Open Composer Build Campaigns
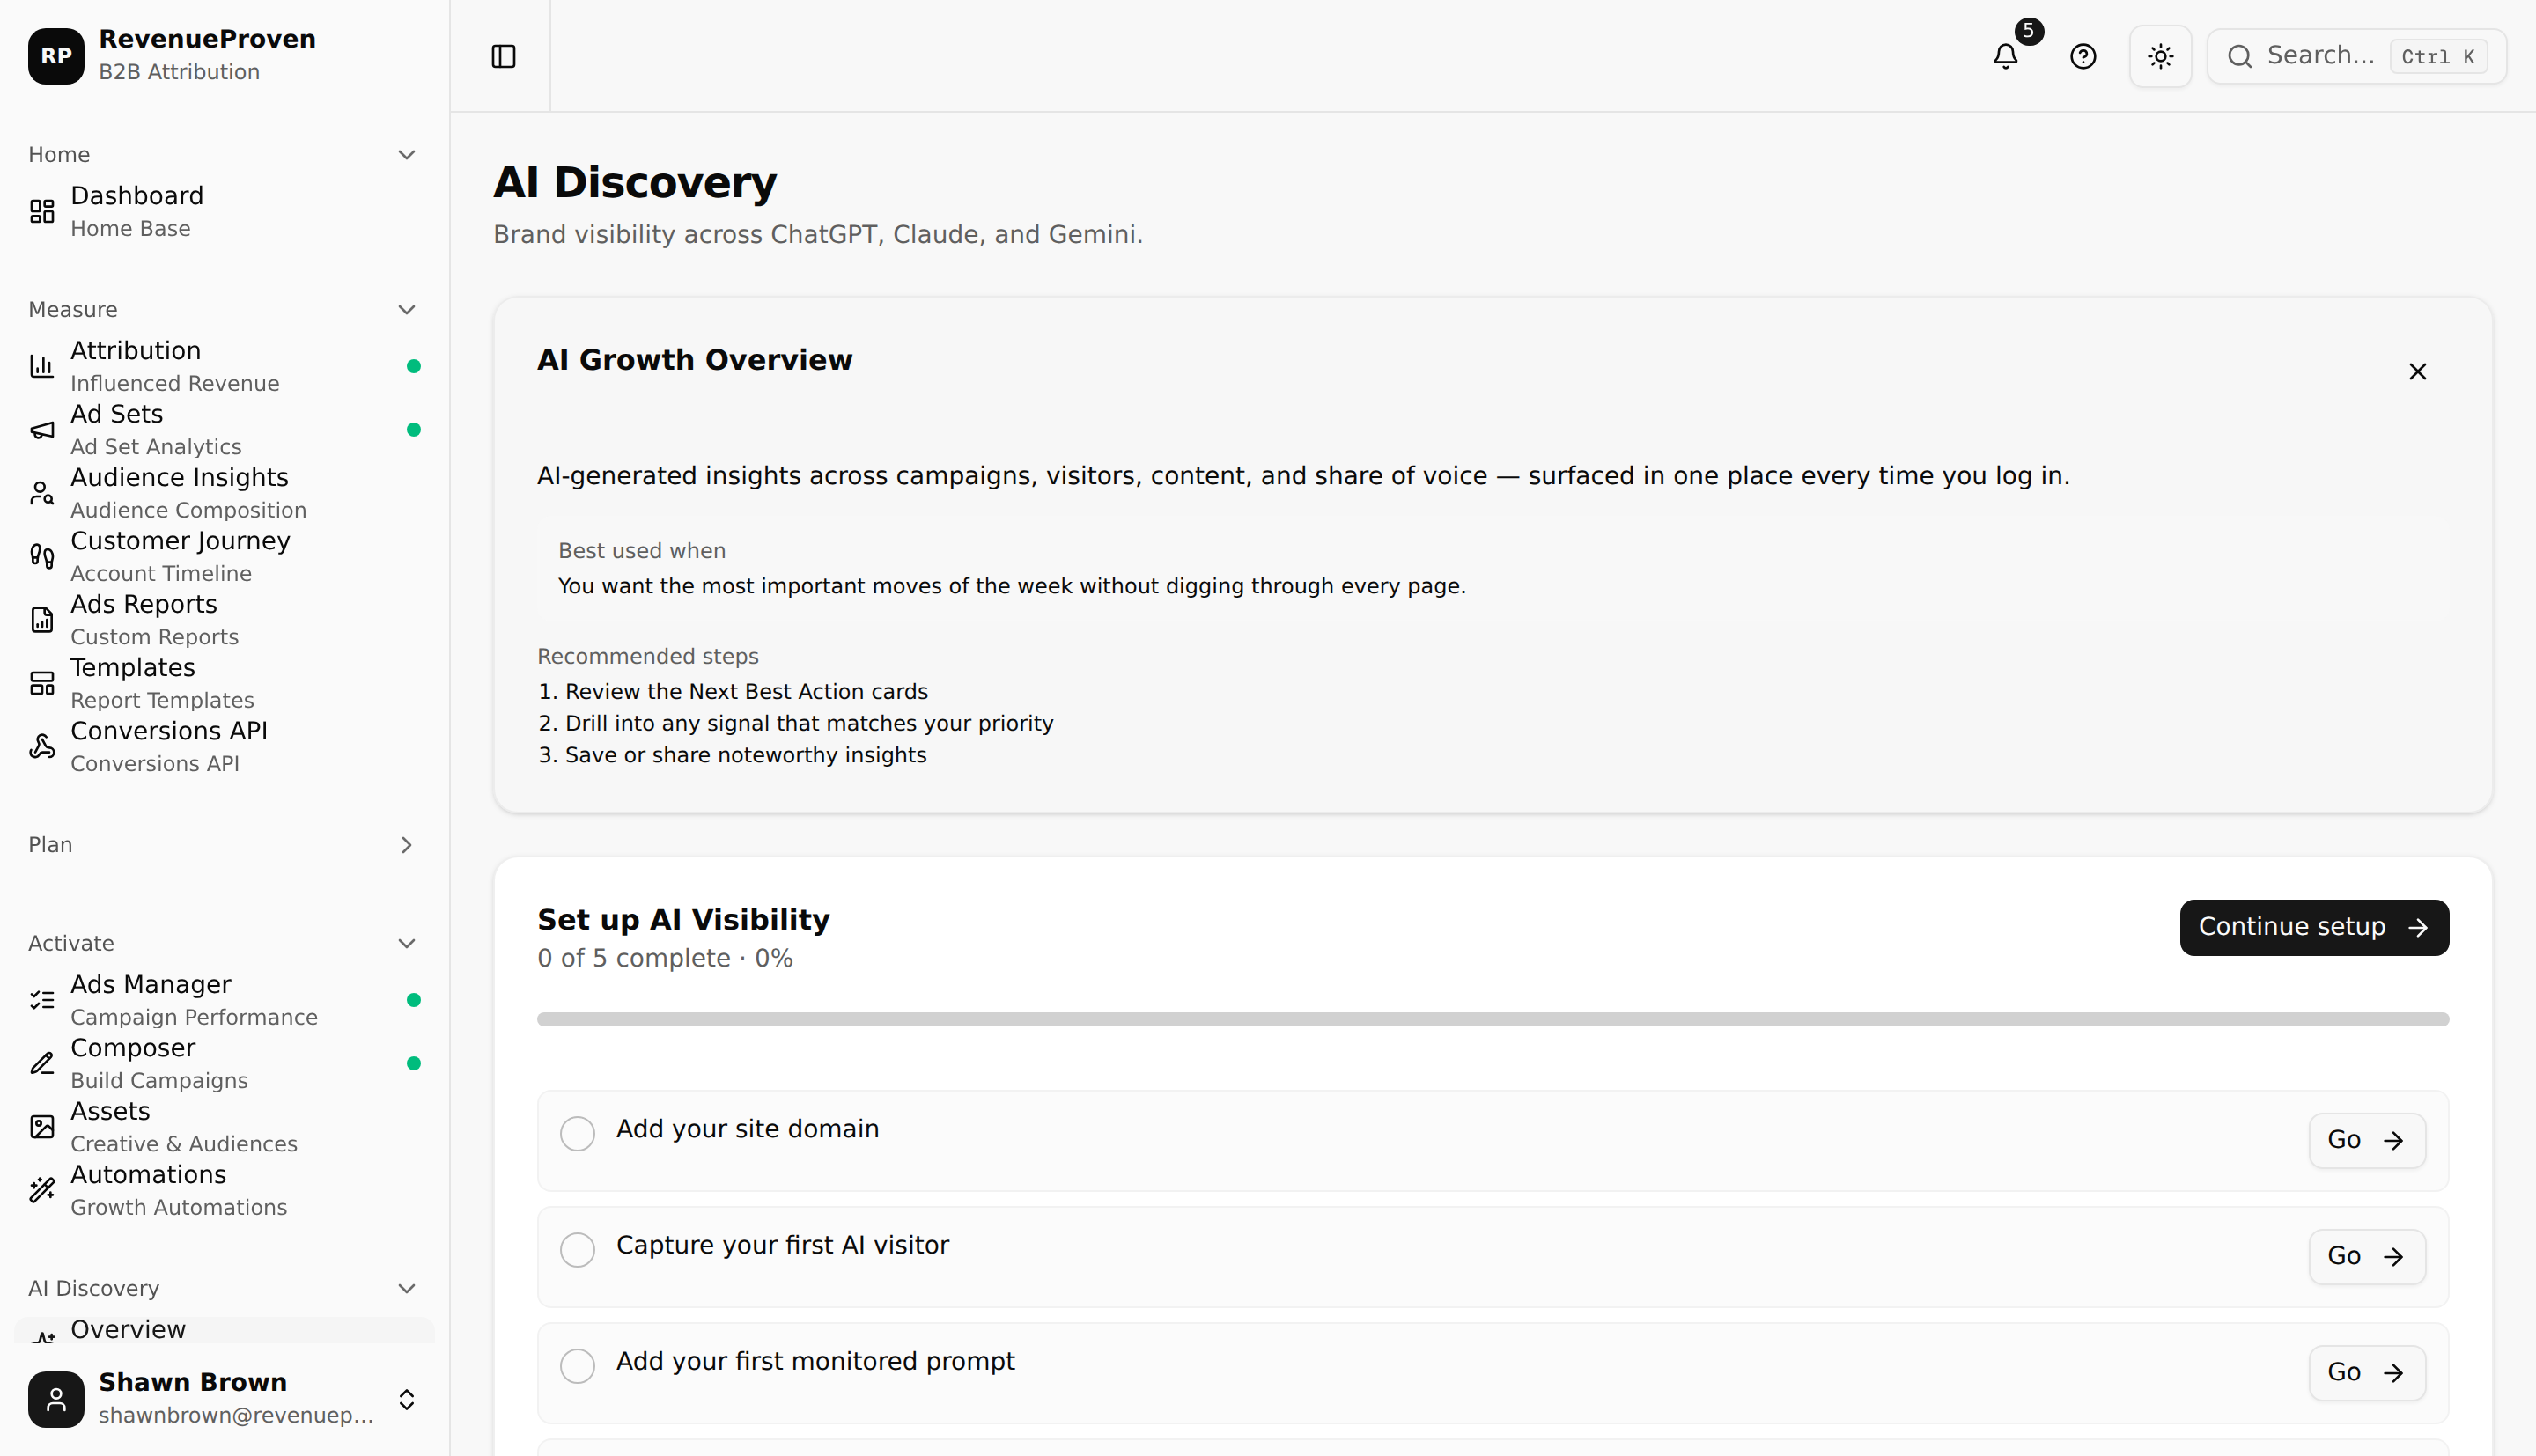This screenshot has width=2536, height=1456. click(224, 1063)
